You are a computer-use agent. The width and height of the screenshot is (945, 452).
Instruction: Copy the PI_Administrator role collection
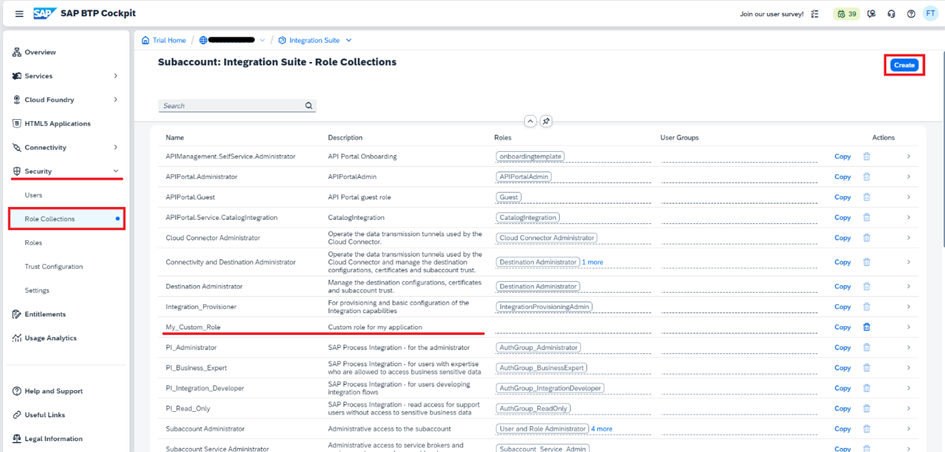point(843,348)
